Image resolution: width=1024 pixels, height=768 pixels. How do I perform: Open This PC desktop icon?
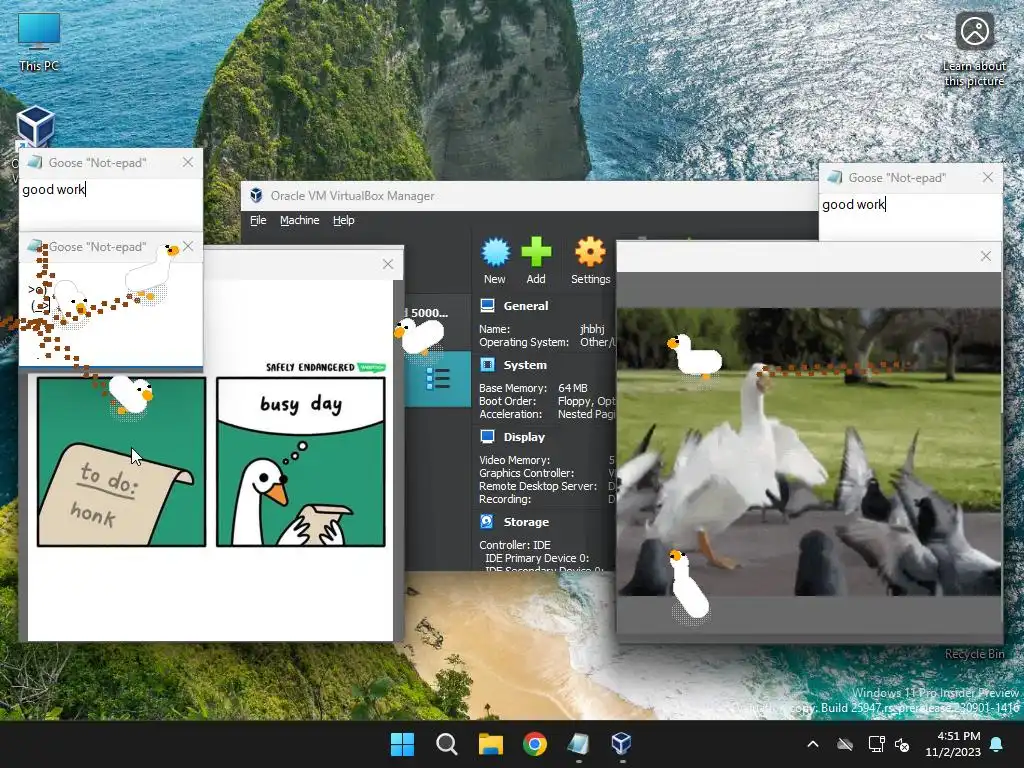(39, 42)
